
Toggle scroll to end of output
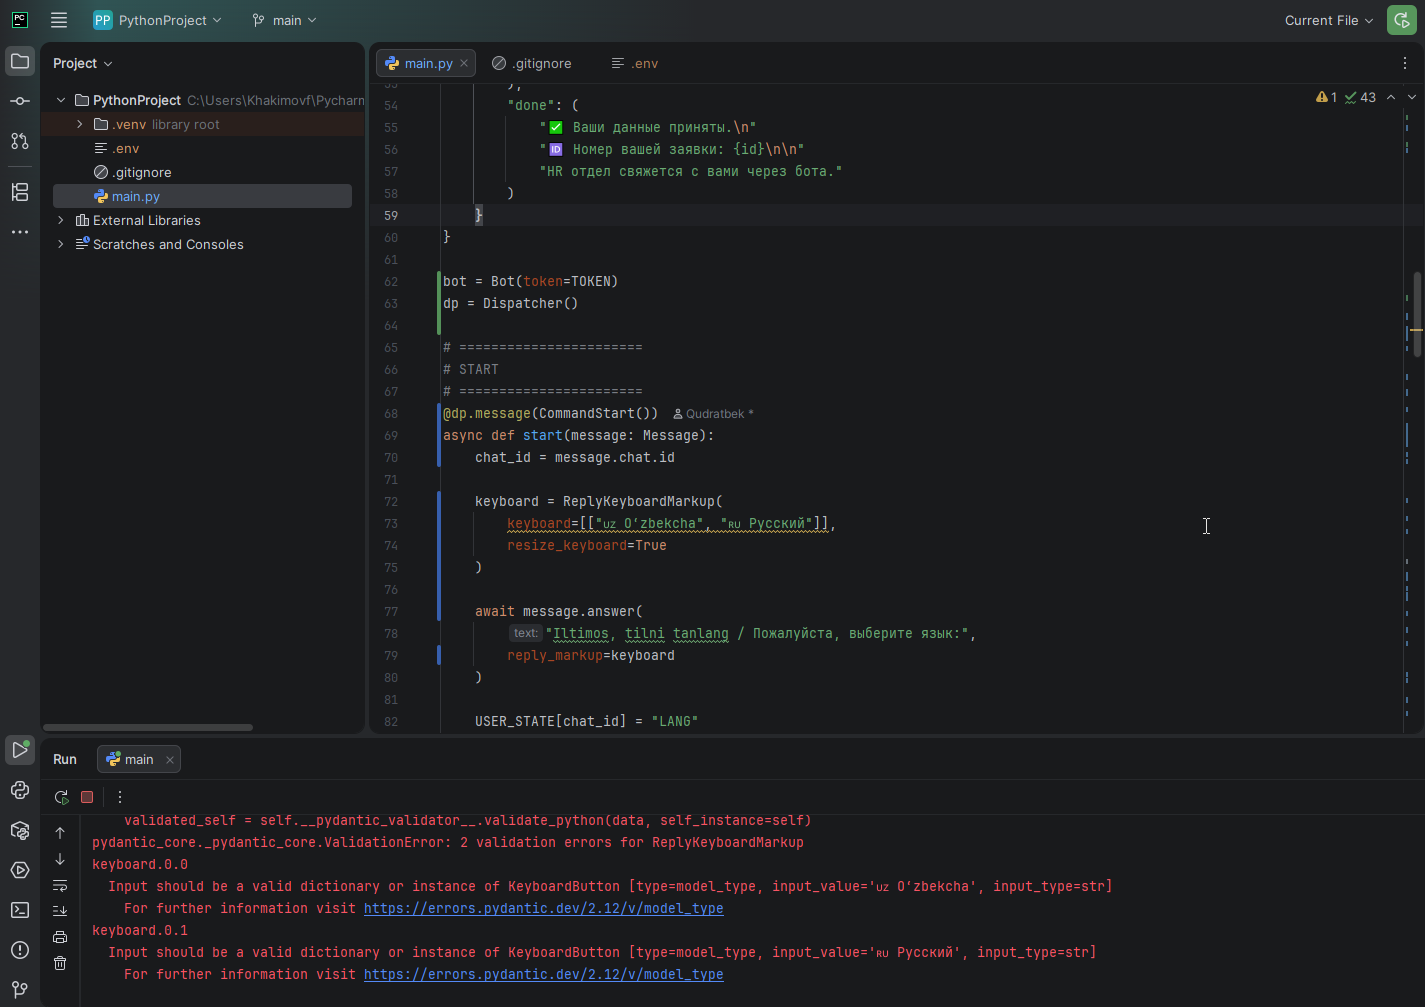[60, 911]
